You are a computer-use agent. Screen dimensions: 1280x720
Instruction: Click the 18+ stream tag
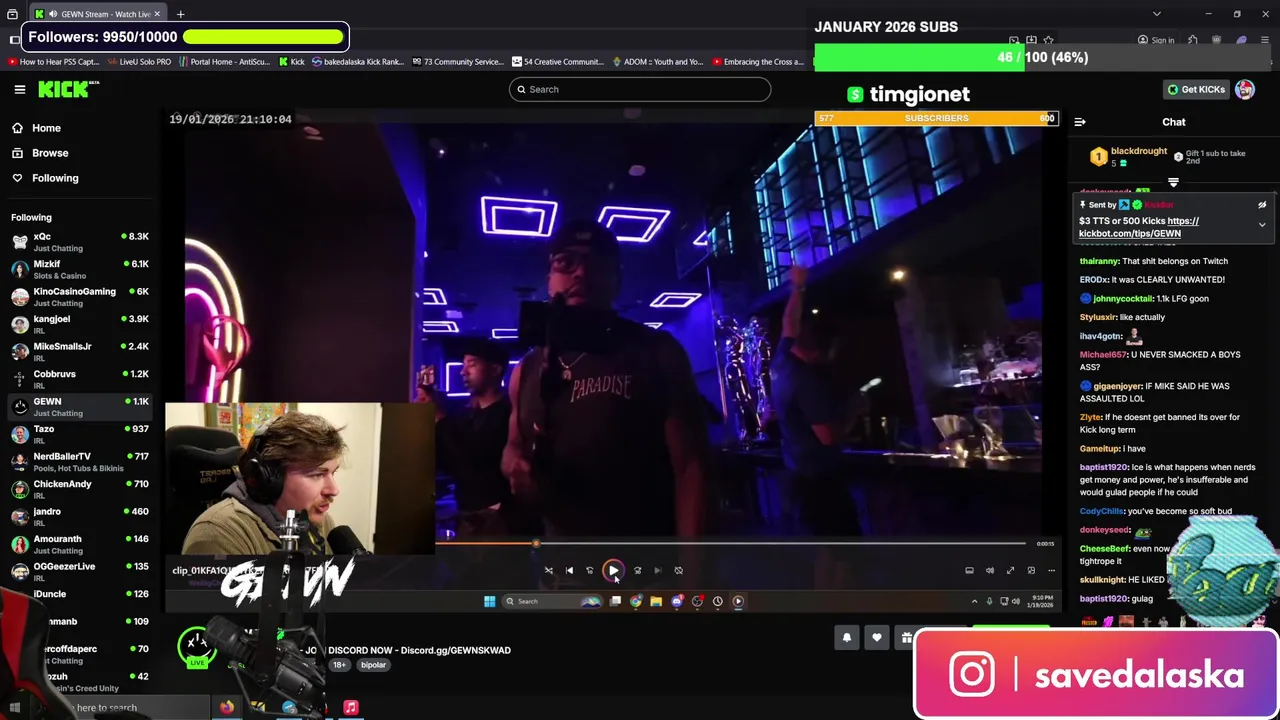[x=339, y=665]
